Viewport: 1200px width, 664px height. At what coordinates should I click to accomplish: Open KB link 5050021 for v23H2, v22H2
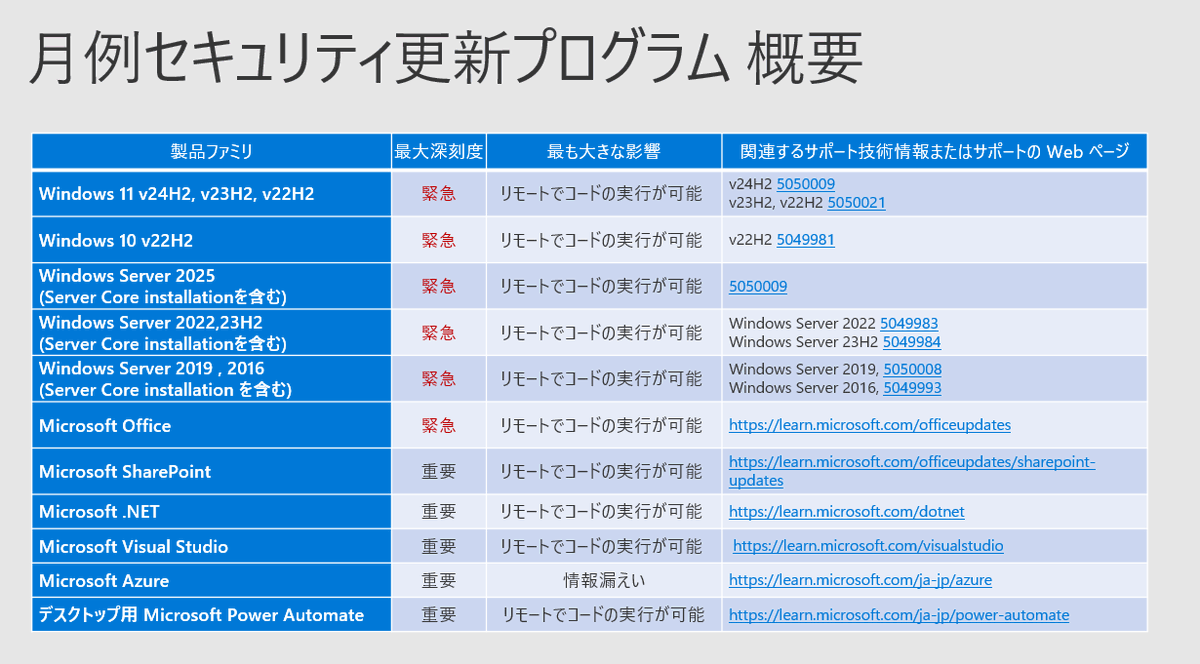pos(856,202)
